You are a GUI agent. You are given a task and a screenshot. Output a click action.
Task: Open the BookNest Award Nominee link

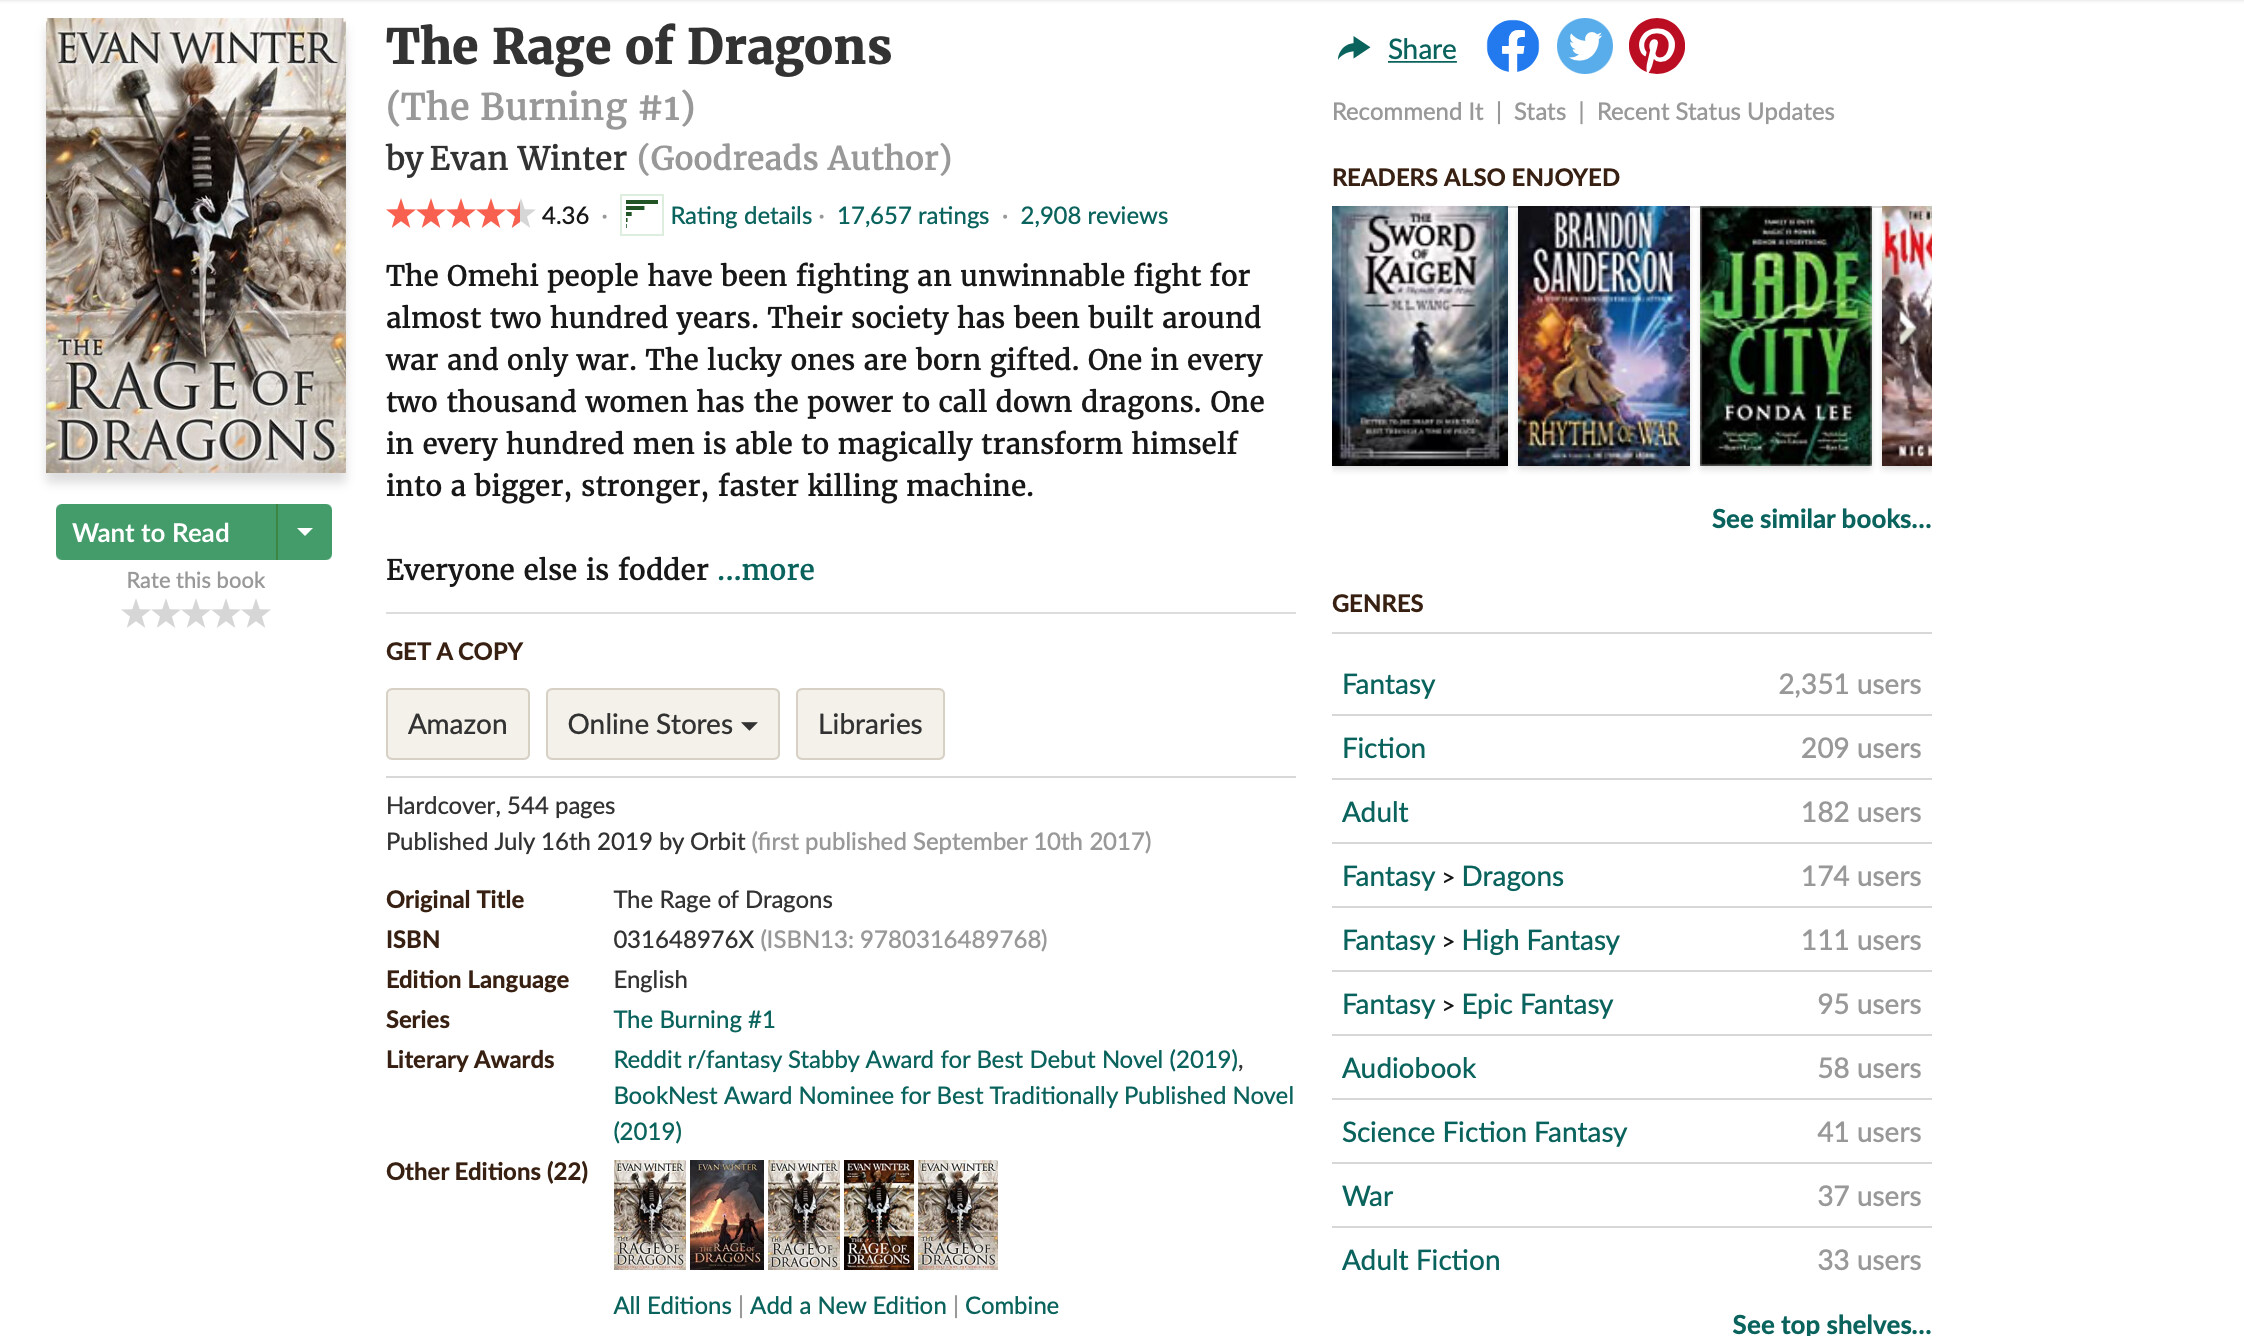tap(953, 1113)
